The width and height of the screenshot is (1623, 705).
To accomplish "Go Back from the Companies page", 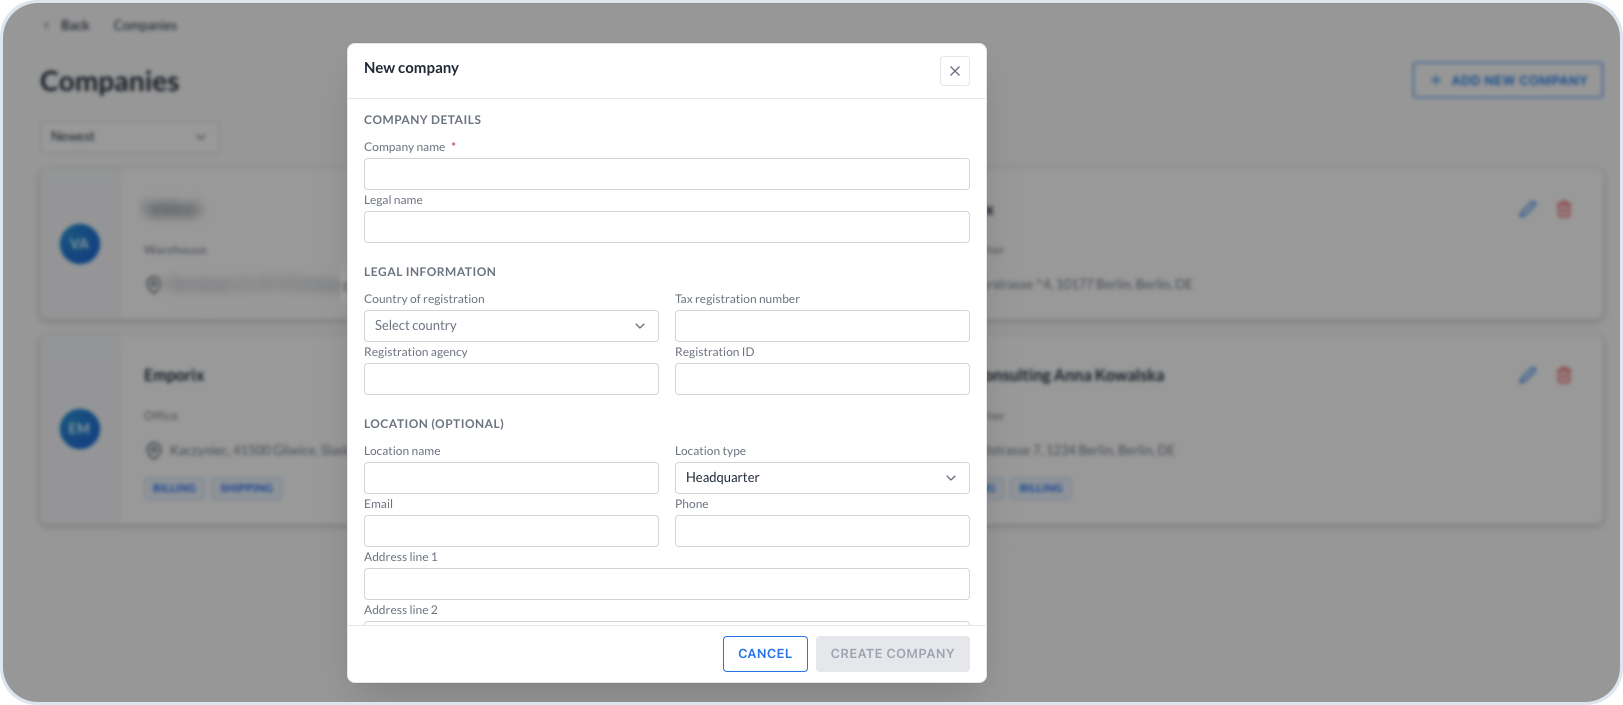I will [x=67, y=25].
